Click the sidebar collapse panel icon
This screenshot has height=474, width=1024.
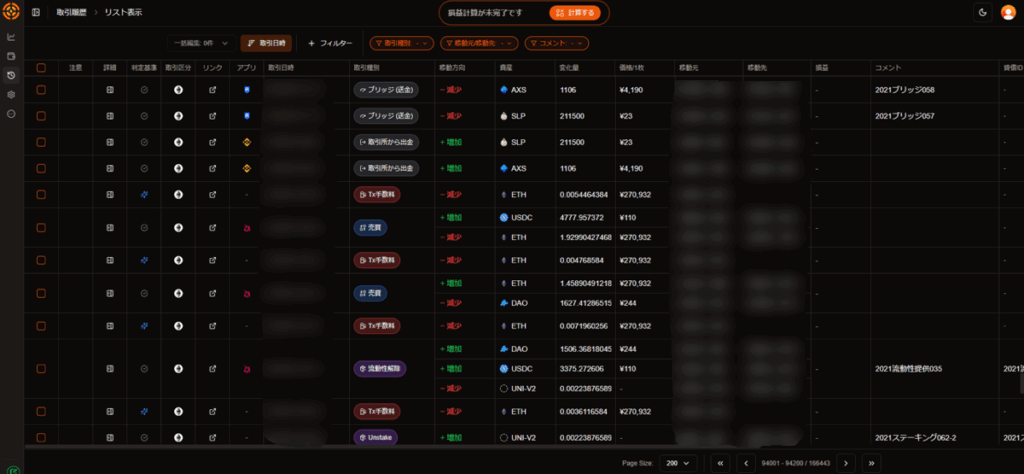[37, 13]
